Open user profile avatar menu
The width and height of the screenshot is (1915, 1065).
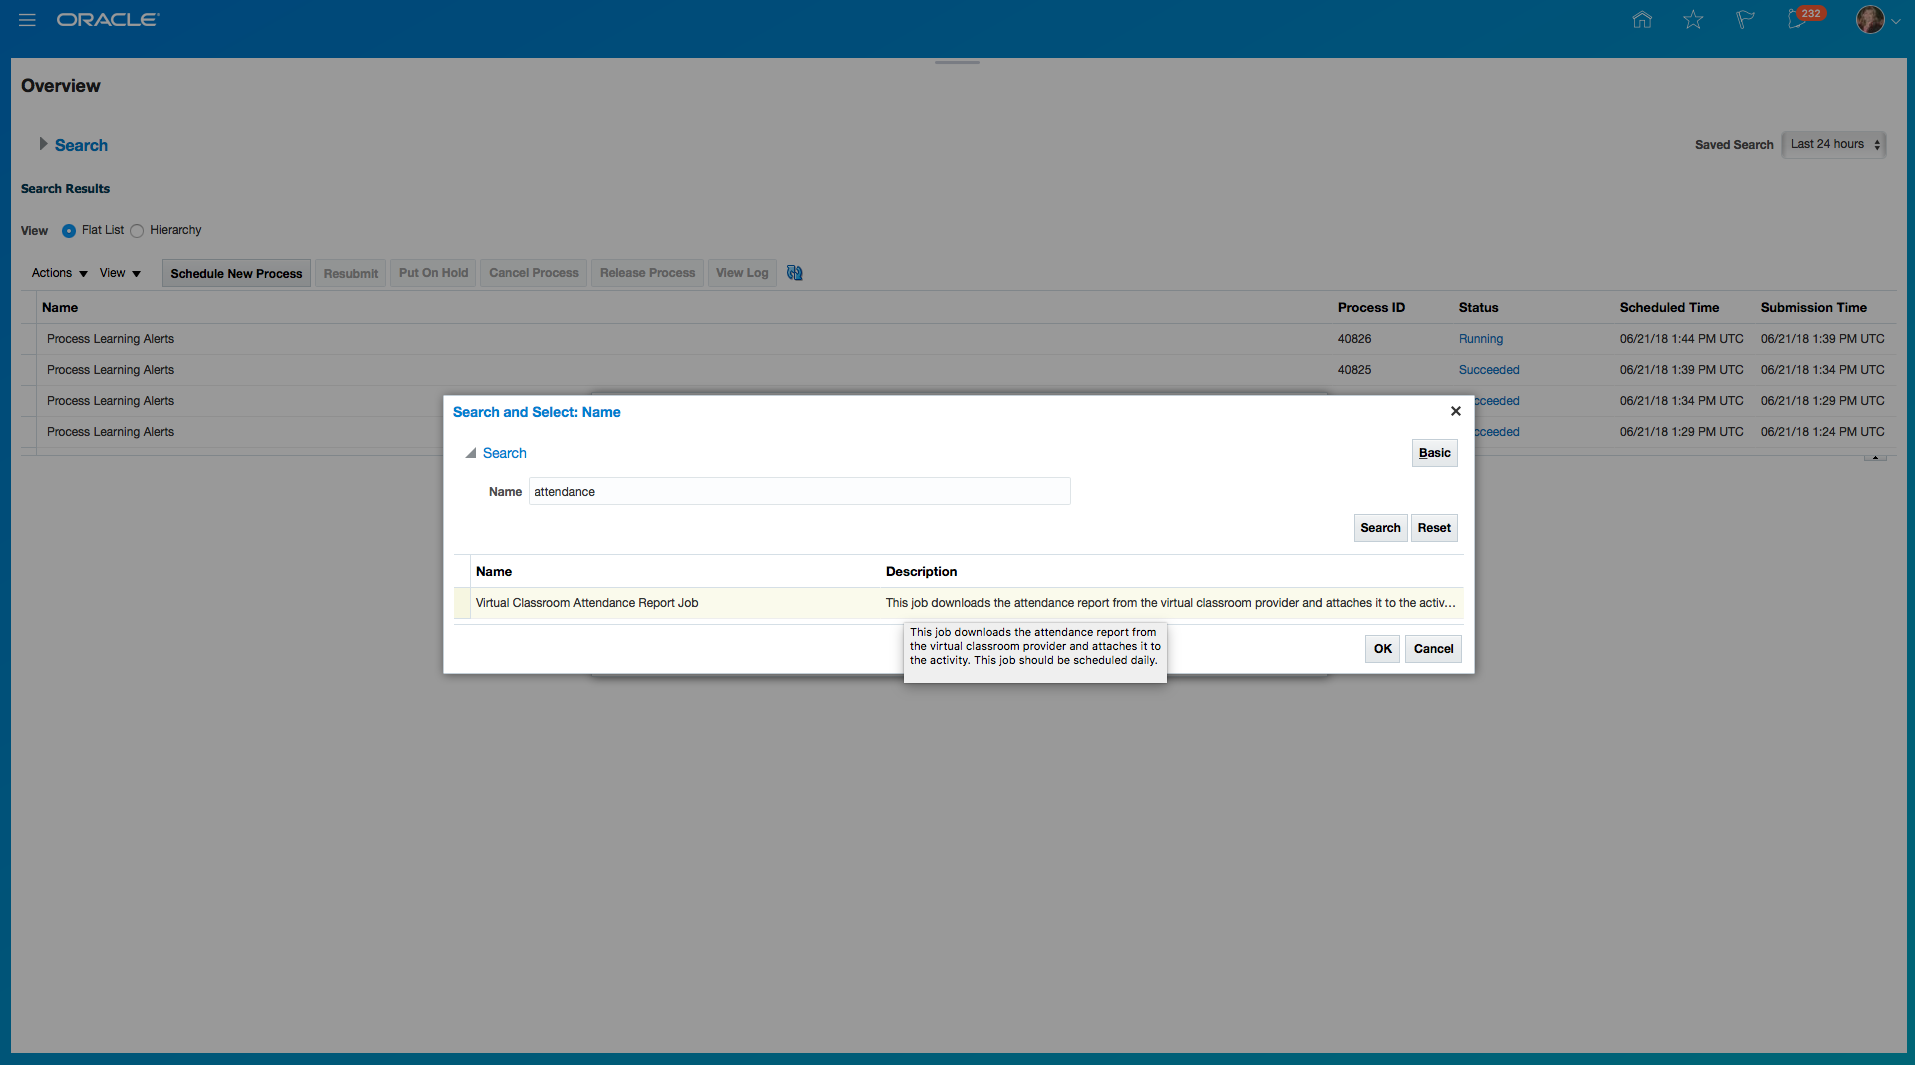coord(1869,19)
